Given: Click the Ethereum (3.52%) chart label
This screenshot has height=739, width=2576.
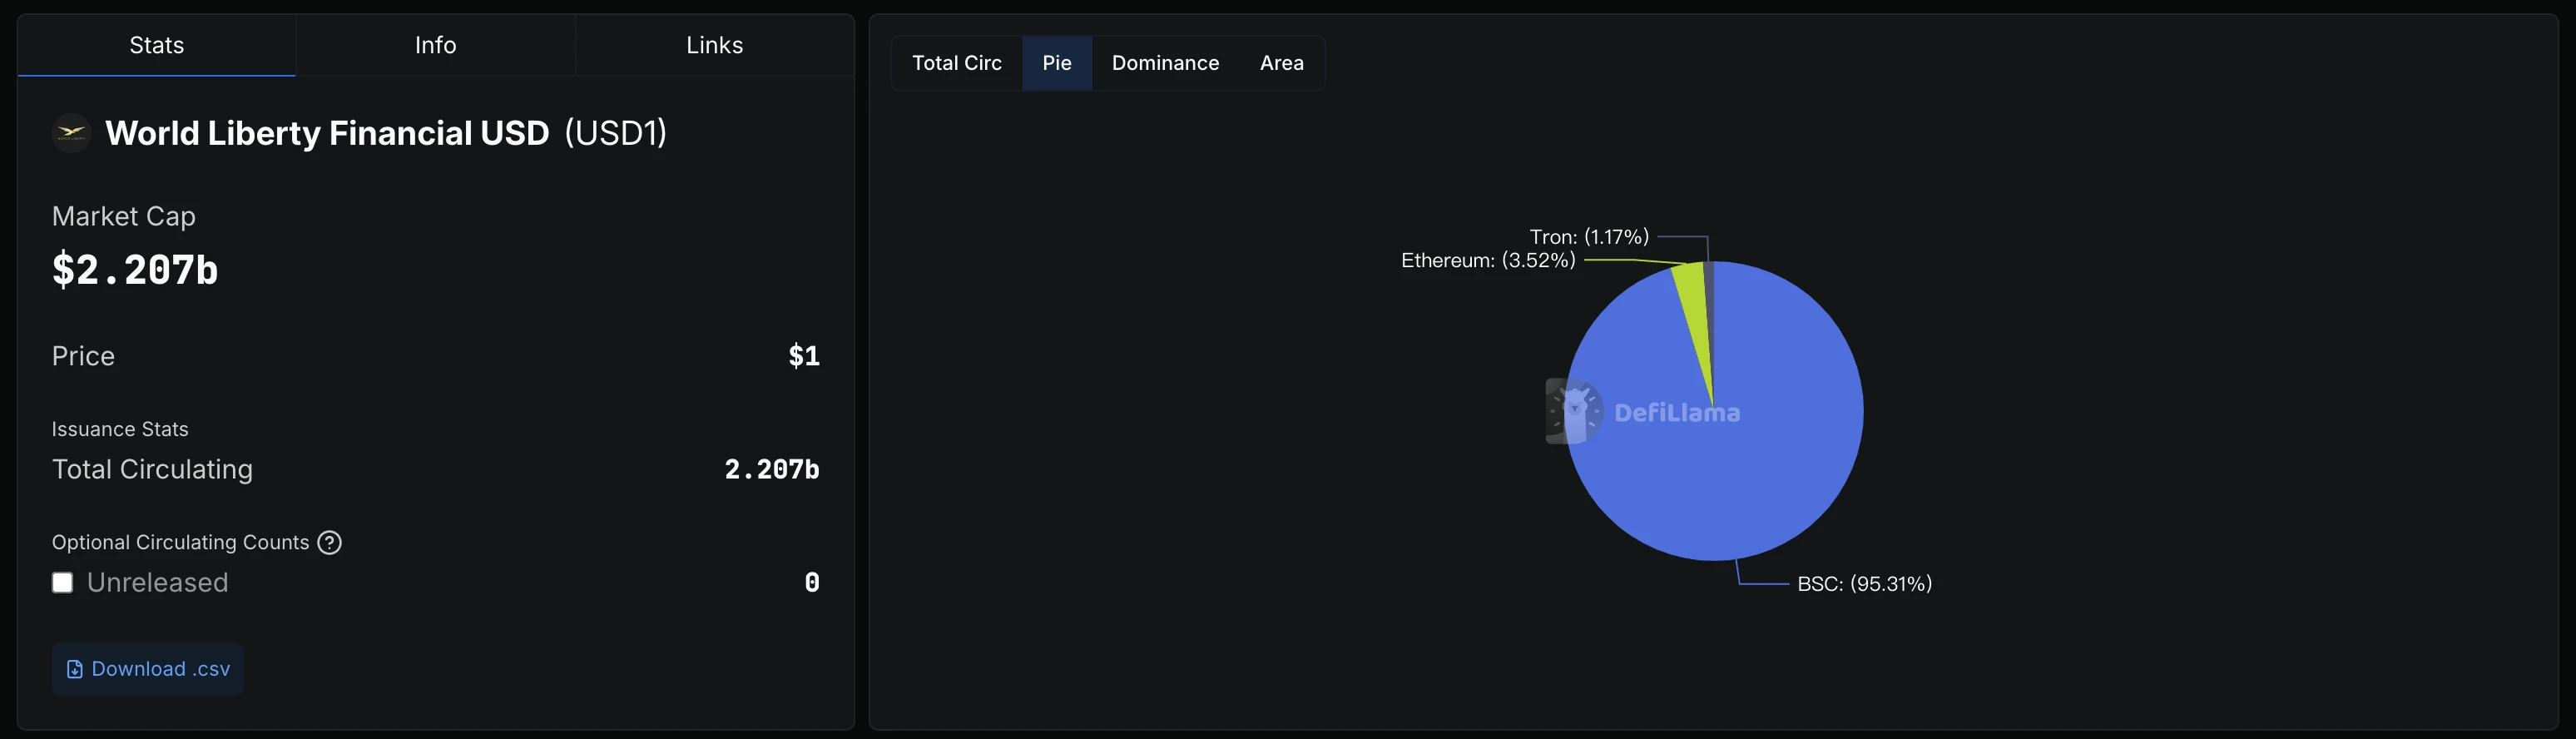Looking at the screenshot, I should [1487, 261].
